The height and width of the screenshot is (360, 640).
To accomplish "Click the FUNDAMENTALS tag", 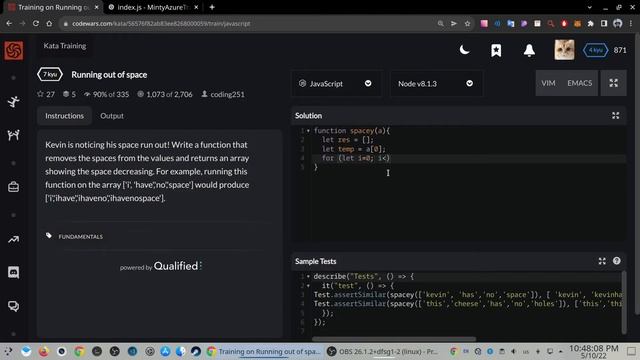I will click(80, 237).
